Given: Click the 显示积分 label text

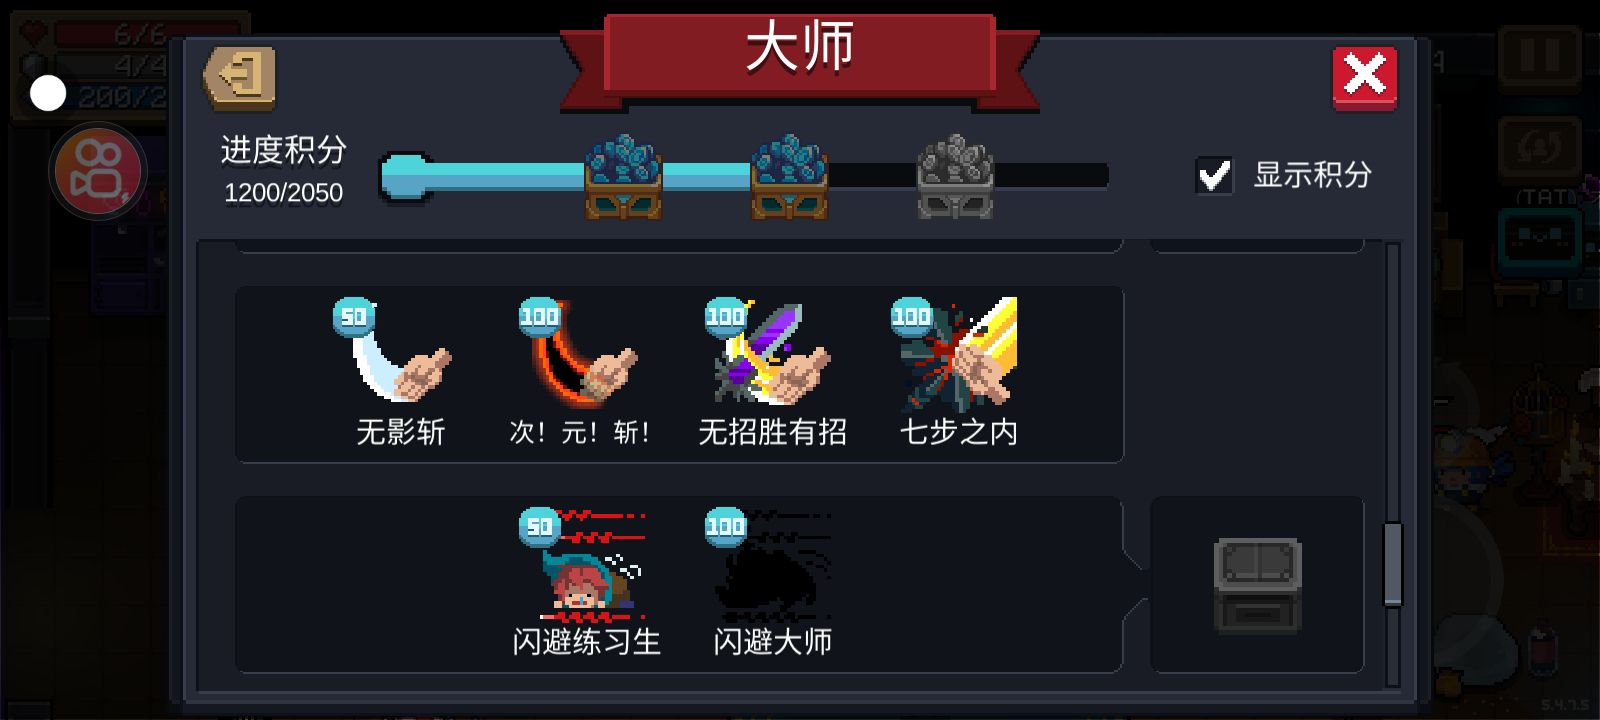Looking at the screenshot, I should [x=1313, y=175].
